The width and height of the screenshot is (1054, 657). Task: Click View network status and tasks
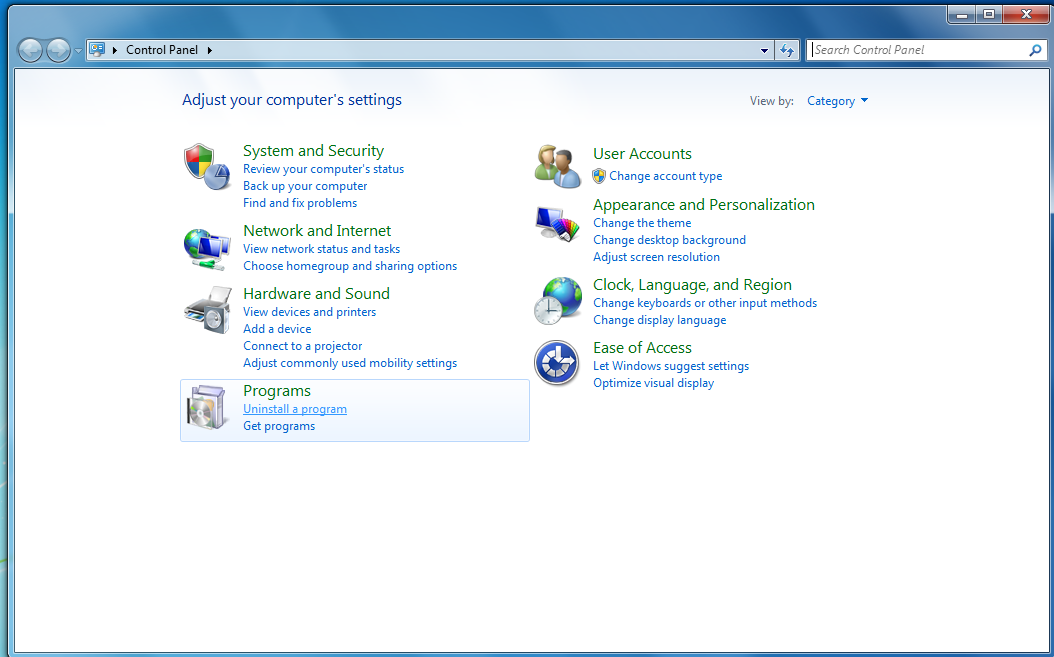[321, 249]
